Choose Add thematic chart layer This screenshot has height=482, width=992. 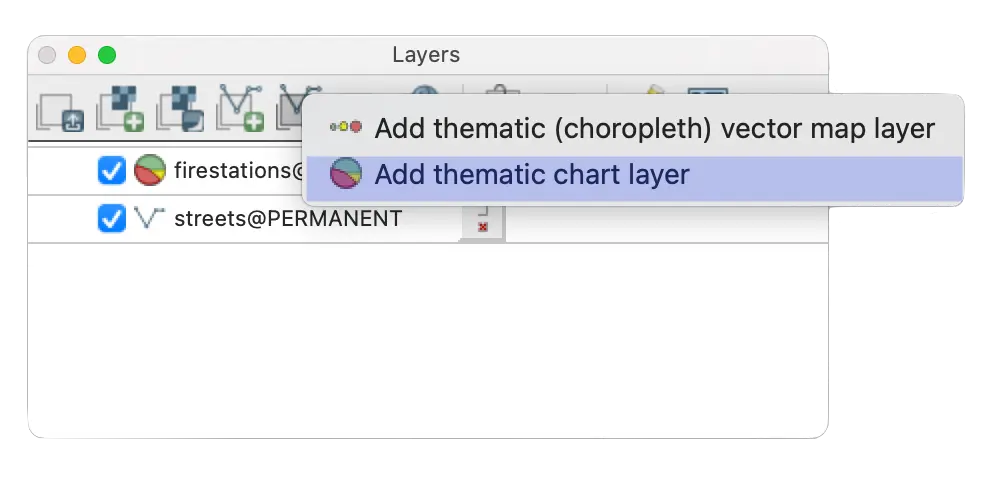pyautogui.click(x=532, y=175)
